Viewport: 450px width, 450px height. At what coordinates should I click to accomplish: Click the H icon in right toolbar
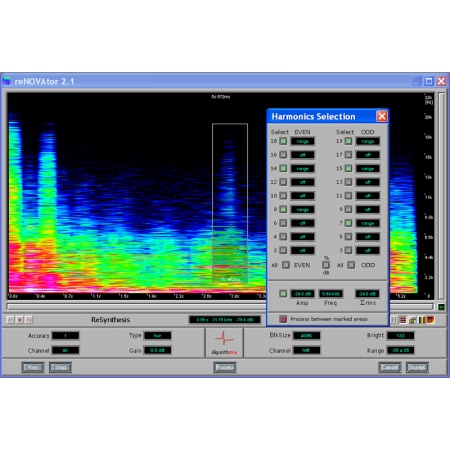pos(394,320)
